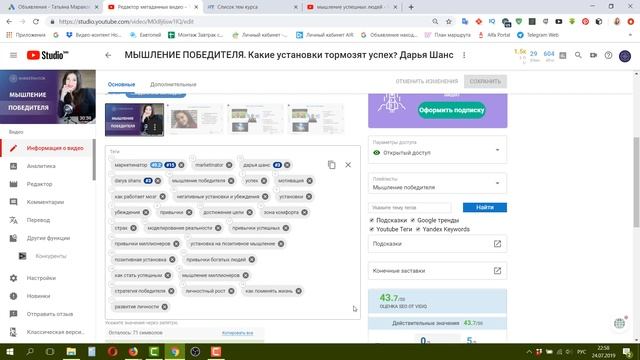Viewport: 640px width, 360px height.
Task: Remove the 'зона комфорта' tag
Action: pos(304,212)
